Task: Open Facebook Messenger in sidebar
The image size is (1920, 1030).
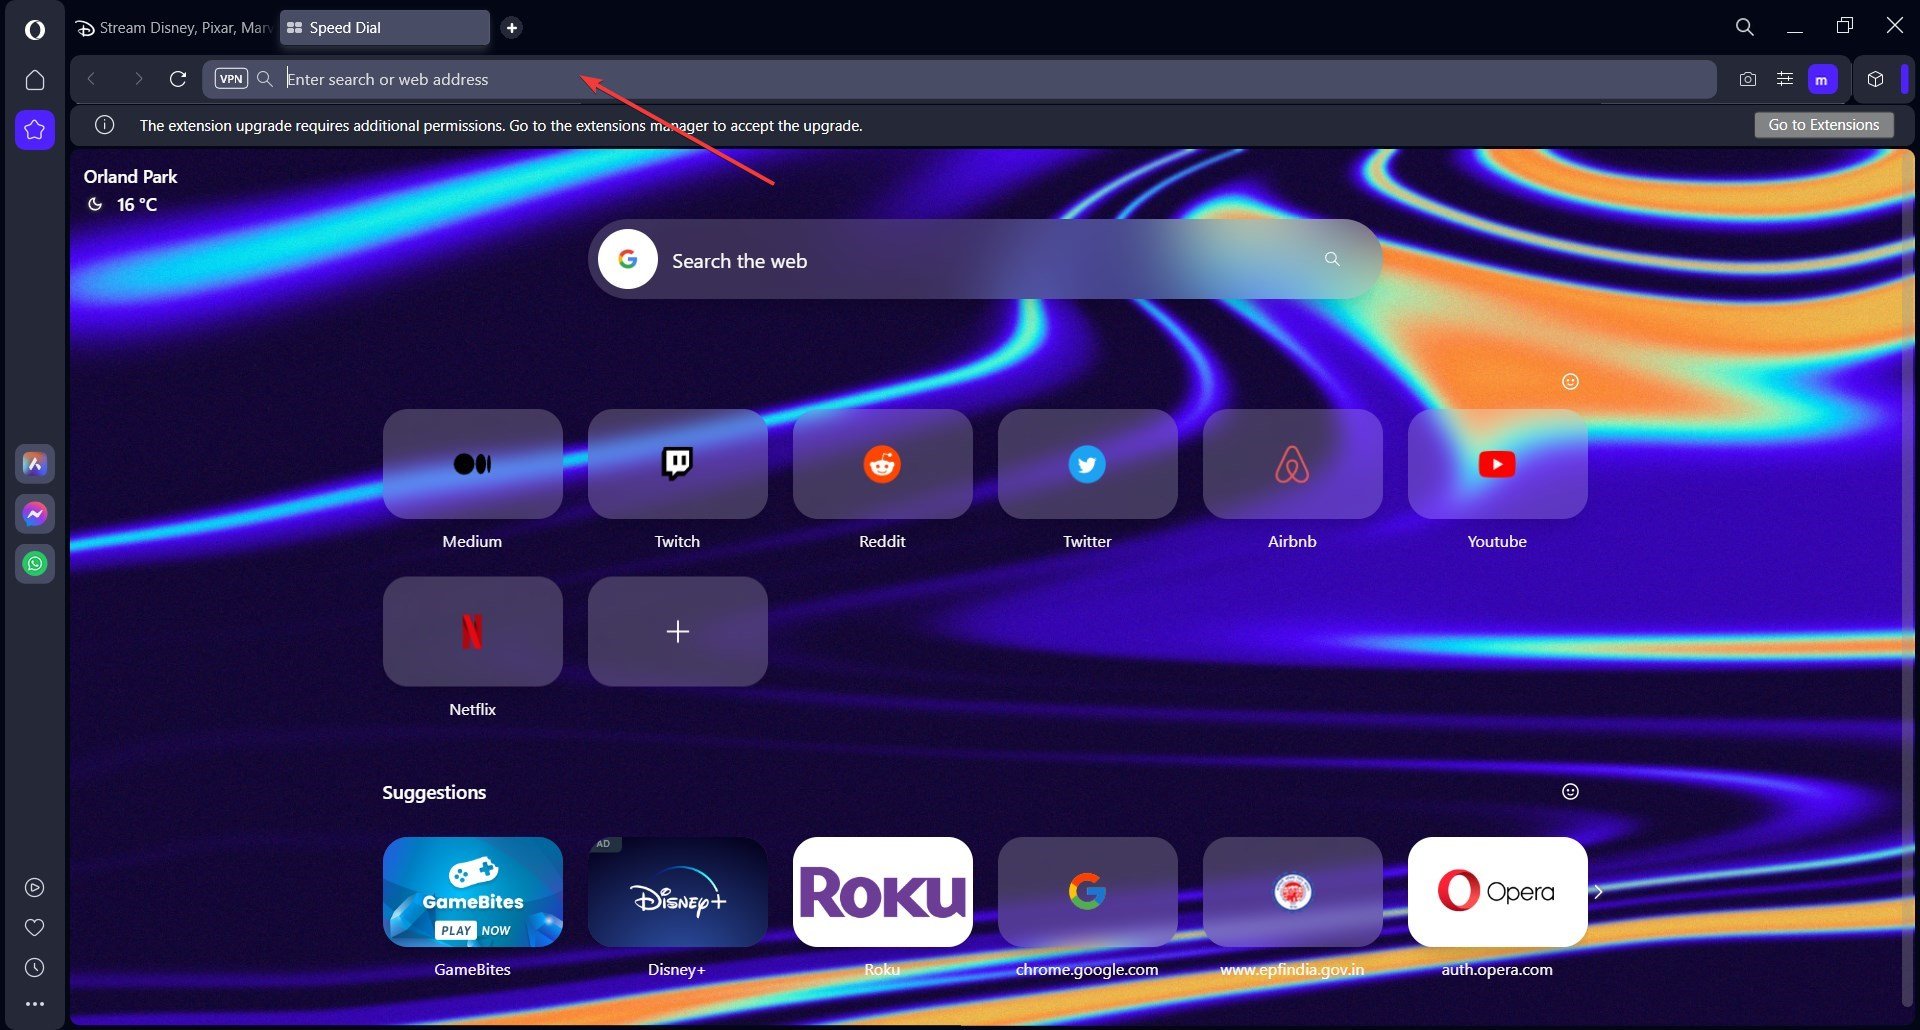Action: (x=35, y=514)
